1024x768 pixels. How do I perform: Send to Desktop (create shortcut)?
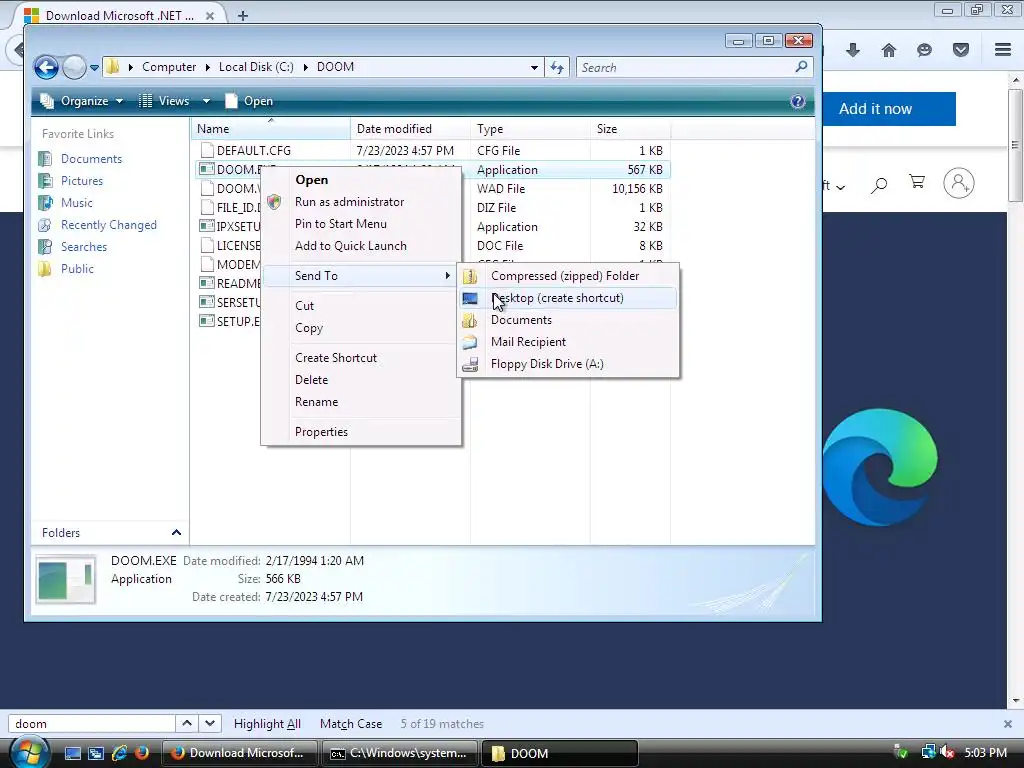click(568, 298)
